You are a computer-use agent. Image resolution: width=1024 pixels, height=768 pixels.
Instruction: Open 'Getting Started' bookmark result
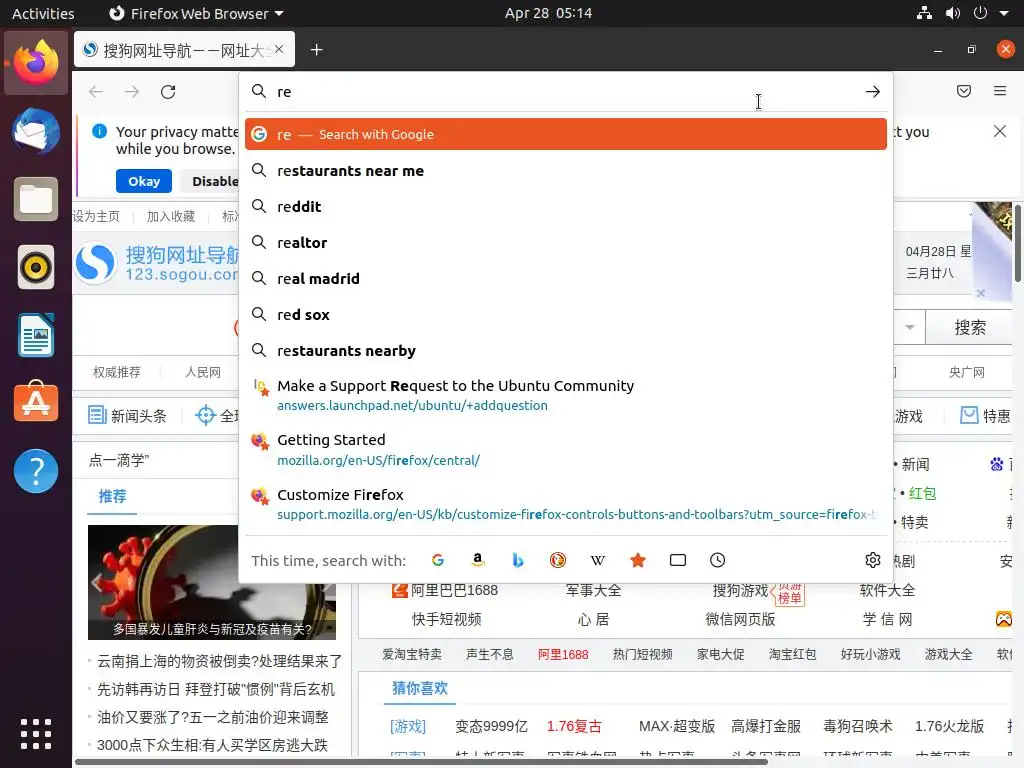(566, 449)
